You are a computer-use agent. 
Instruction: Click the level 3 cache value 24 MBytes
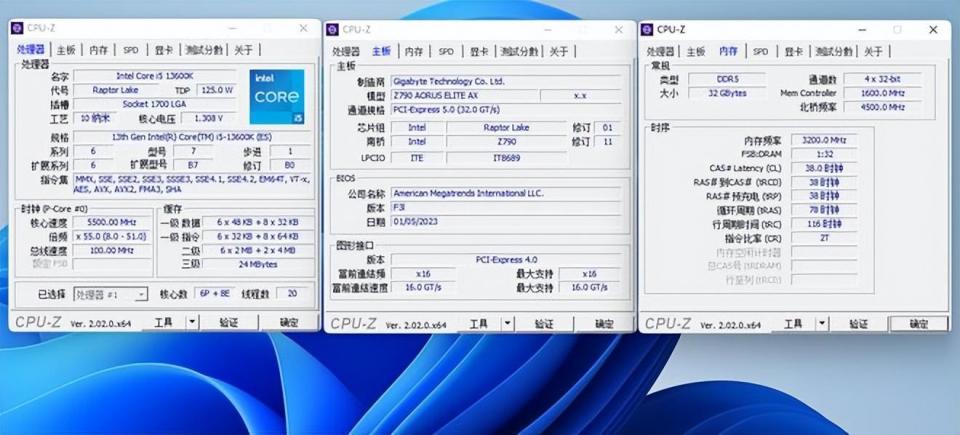pos(258,265)
